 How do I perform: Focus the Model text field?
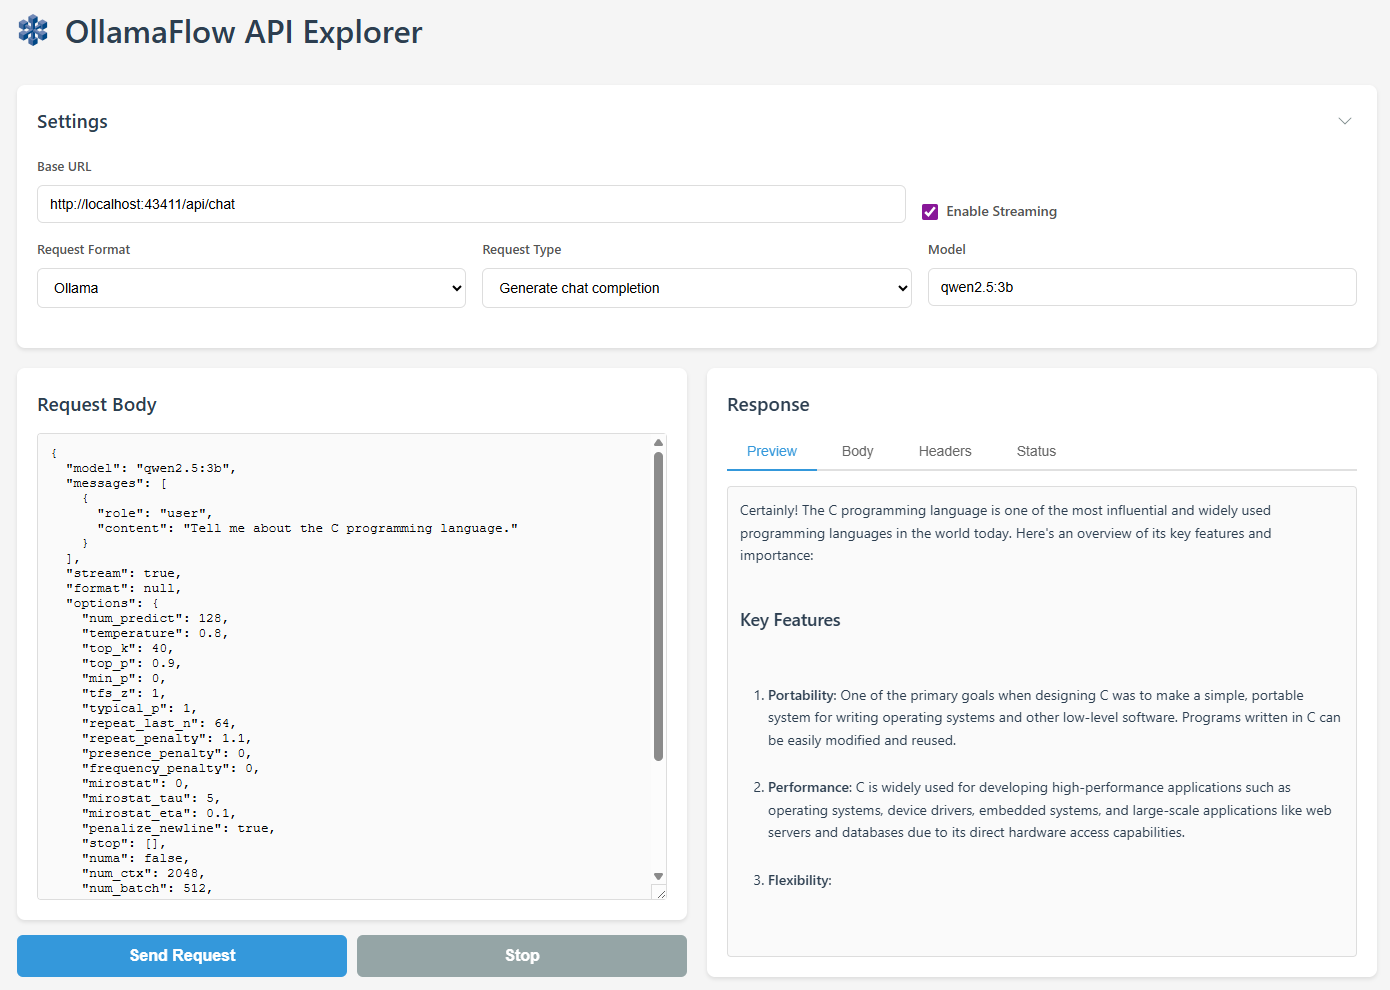(1141, 287)
